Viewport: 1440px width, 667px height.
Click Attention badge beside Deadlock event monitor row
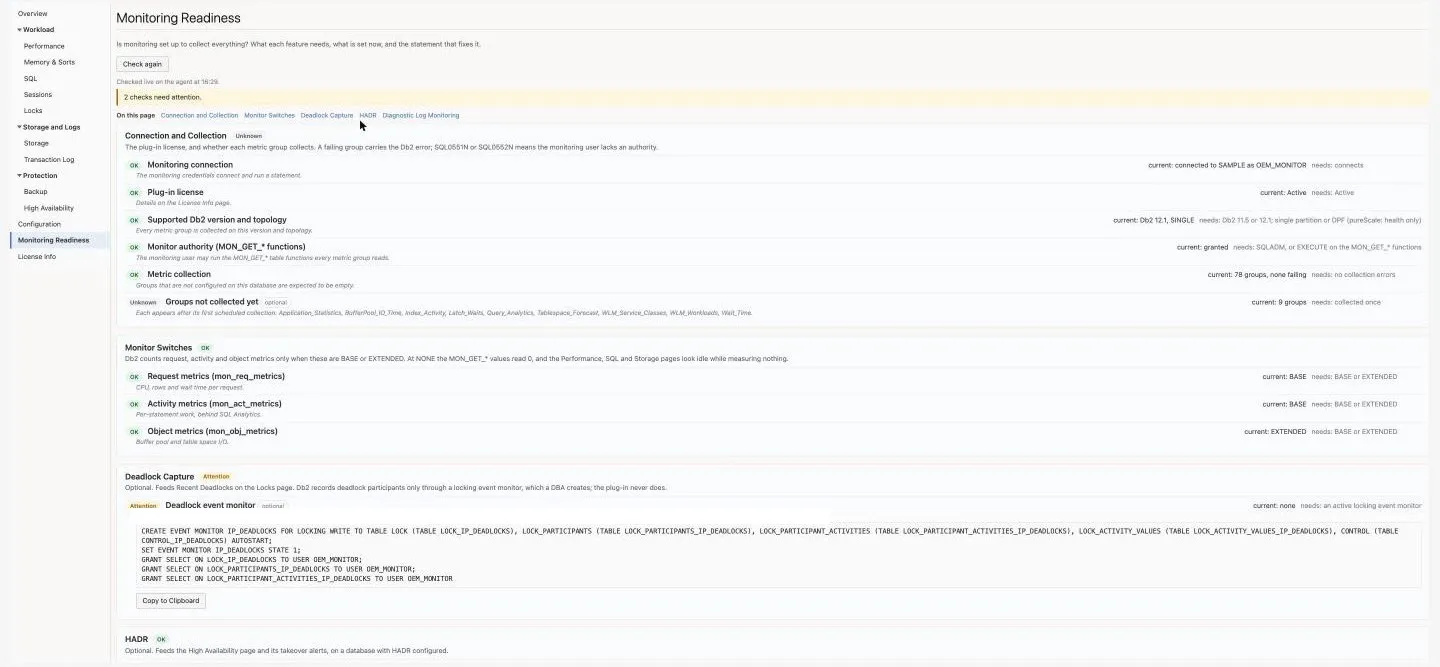coord(143,506)
